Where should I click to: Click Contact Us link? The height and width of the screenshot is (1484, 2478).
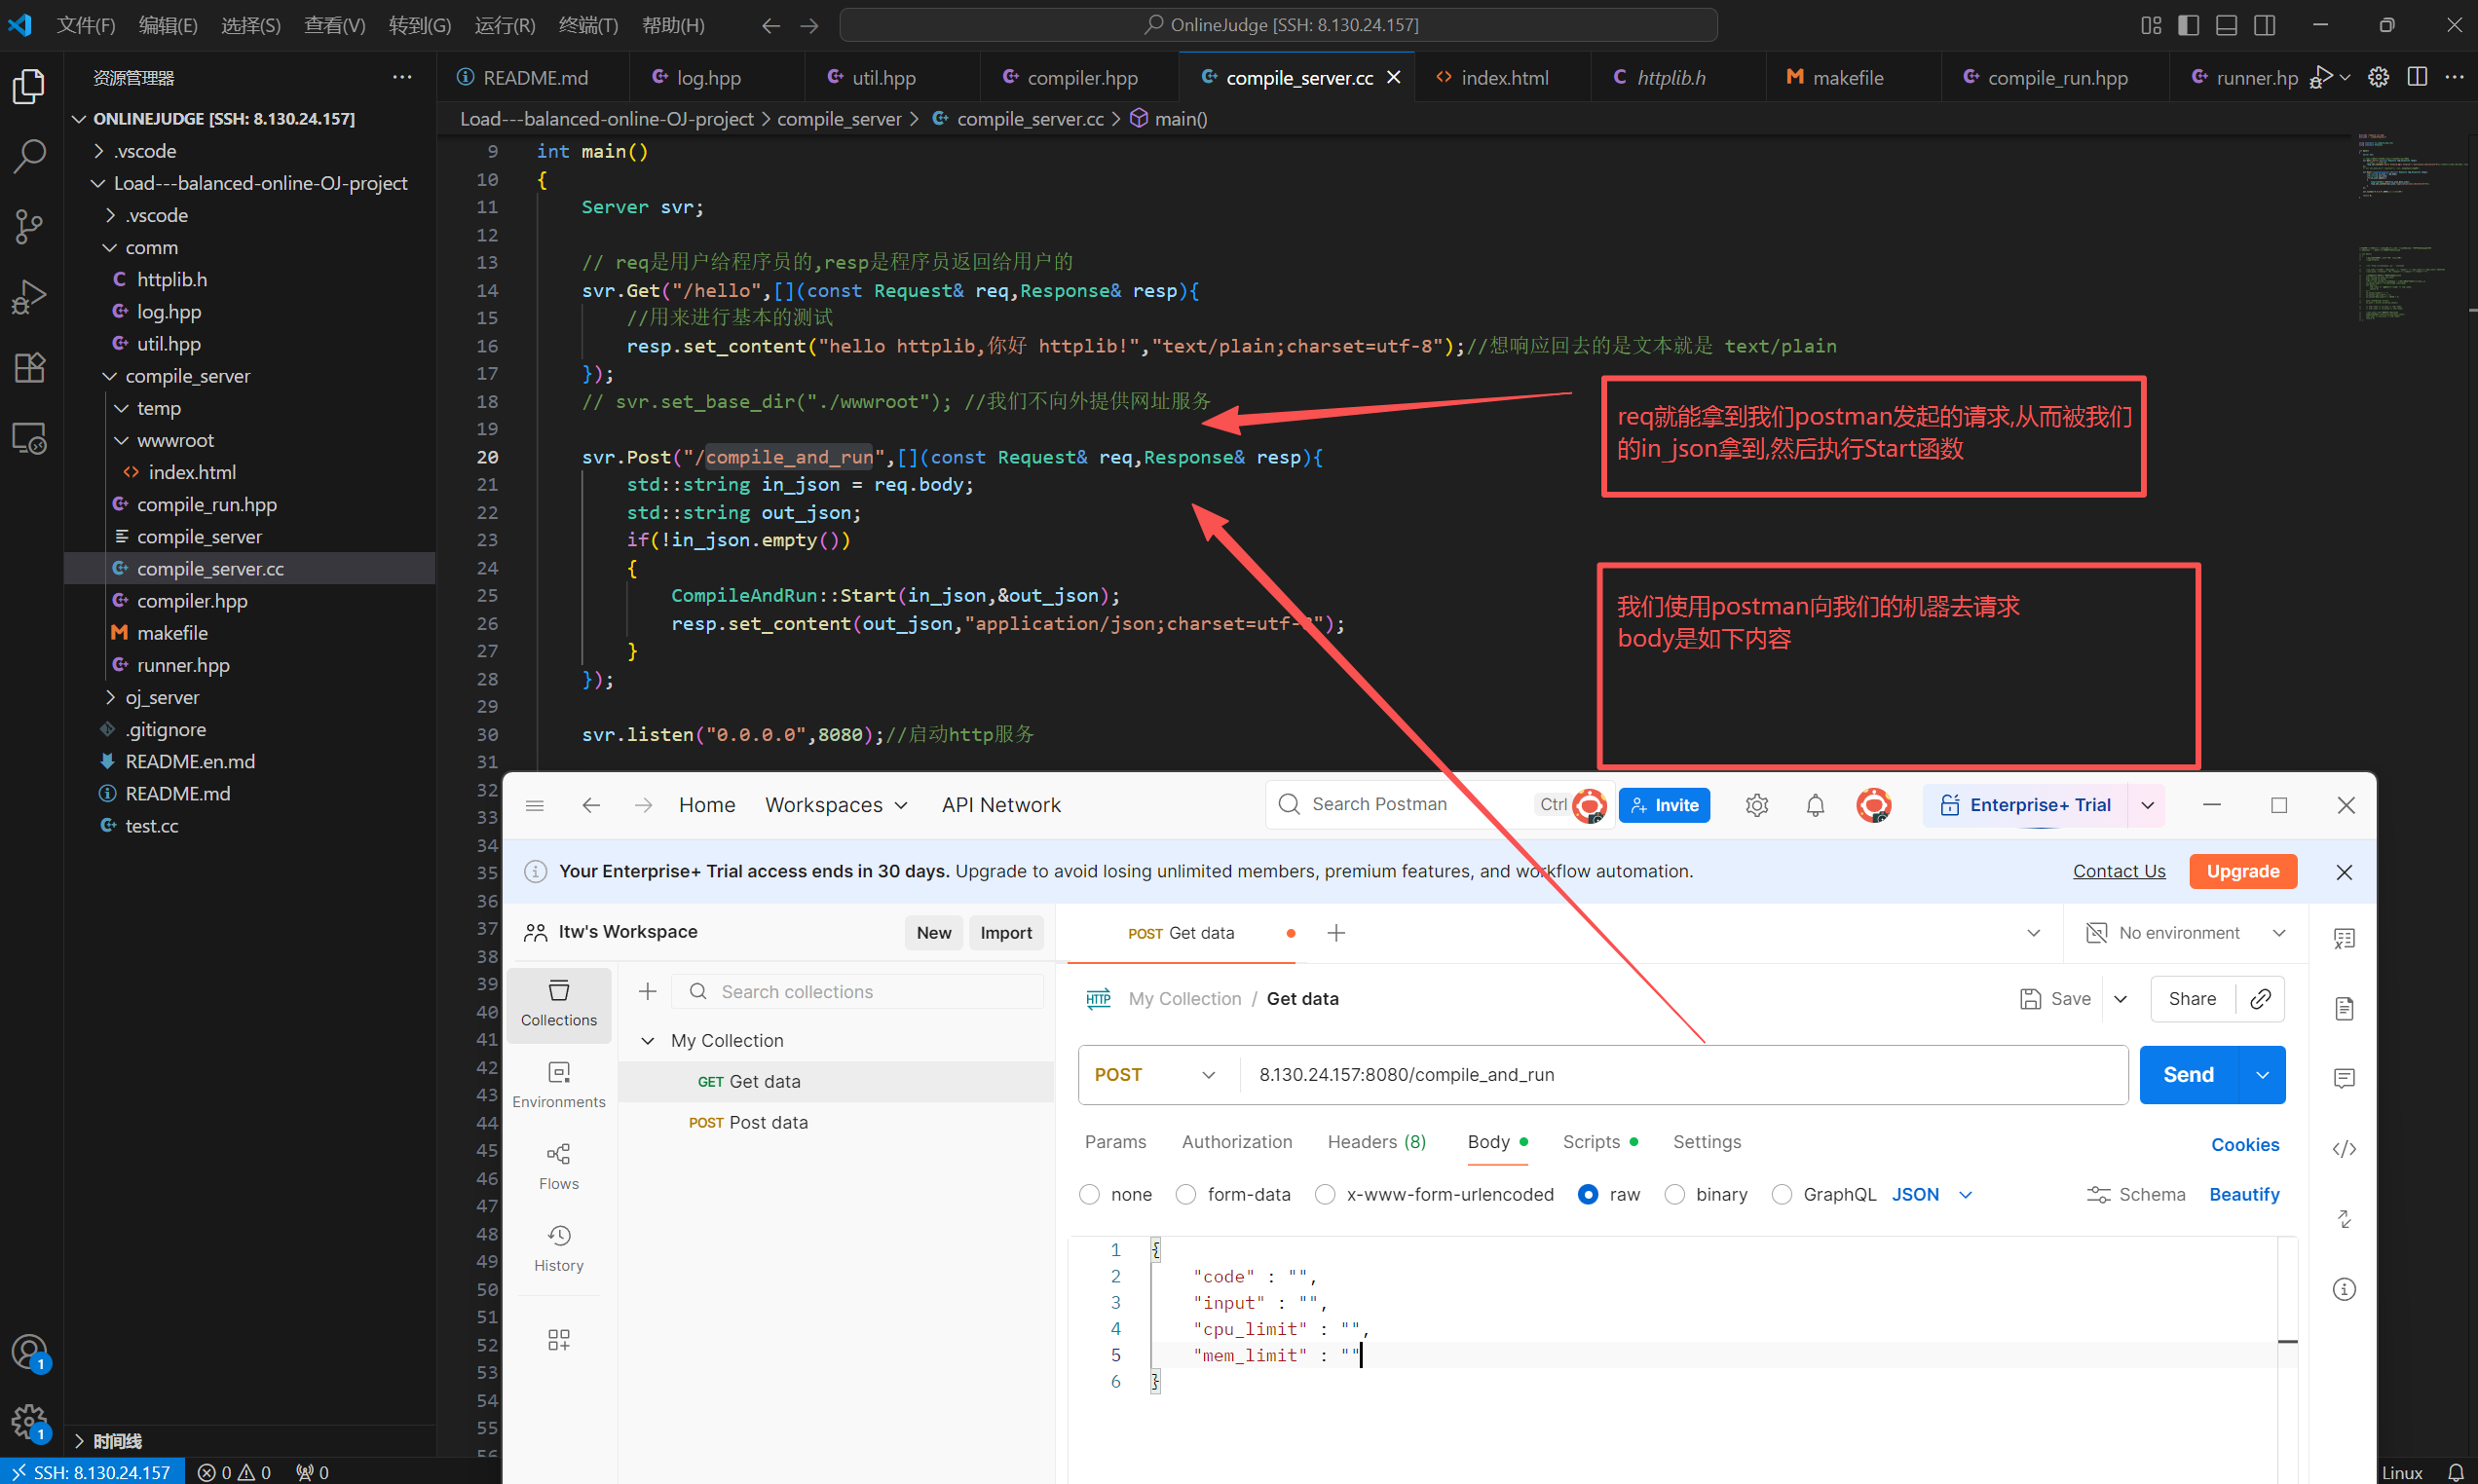coord(2119,871)
